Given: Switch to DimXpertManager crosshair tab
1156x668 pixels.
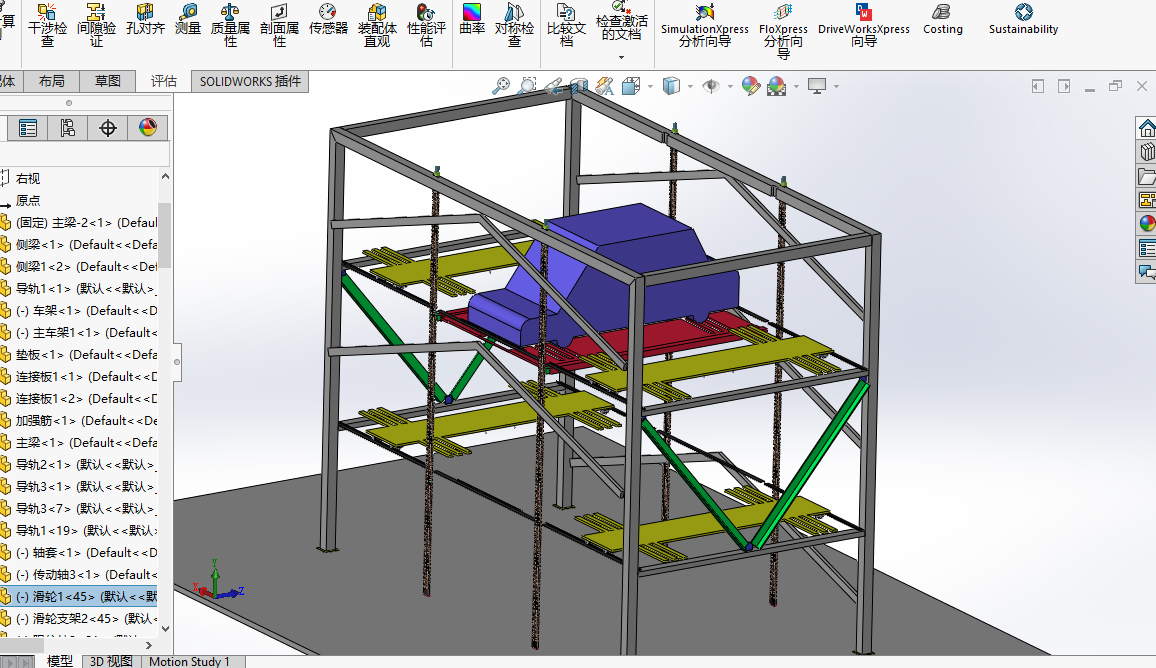Looking at the screenshot, I should point(108,128).
